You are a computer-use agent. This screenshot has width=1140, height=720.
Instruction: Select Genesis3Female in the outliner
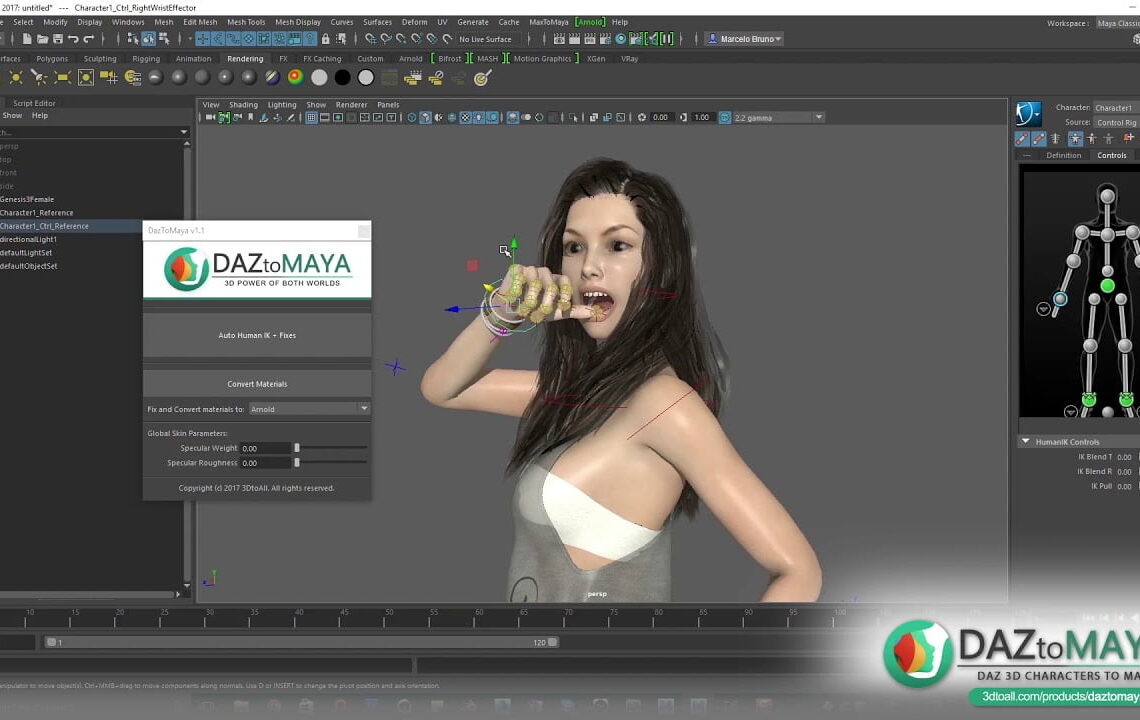[28, 200]
